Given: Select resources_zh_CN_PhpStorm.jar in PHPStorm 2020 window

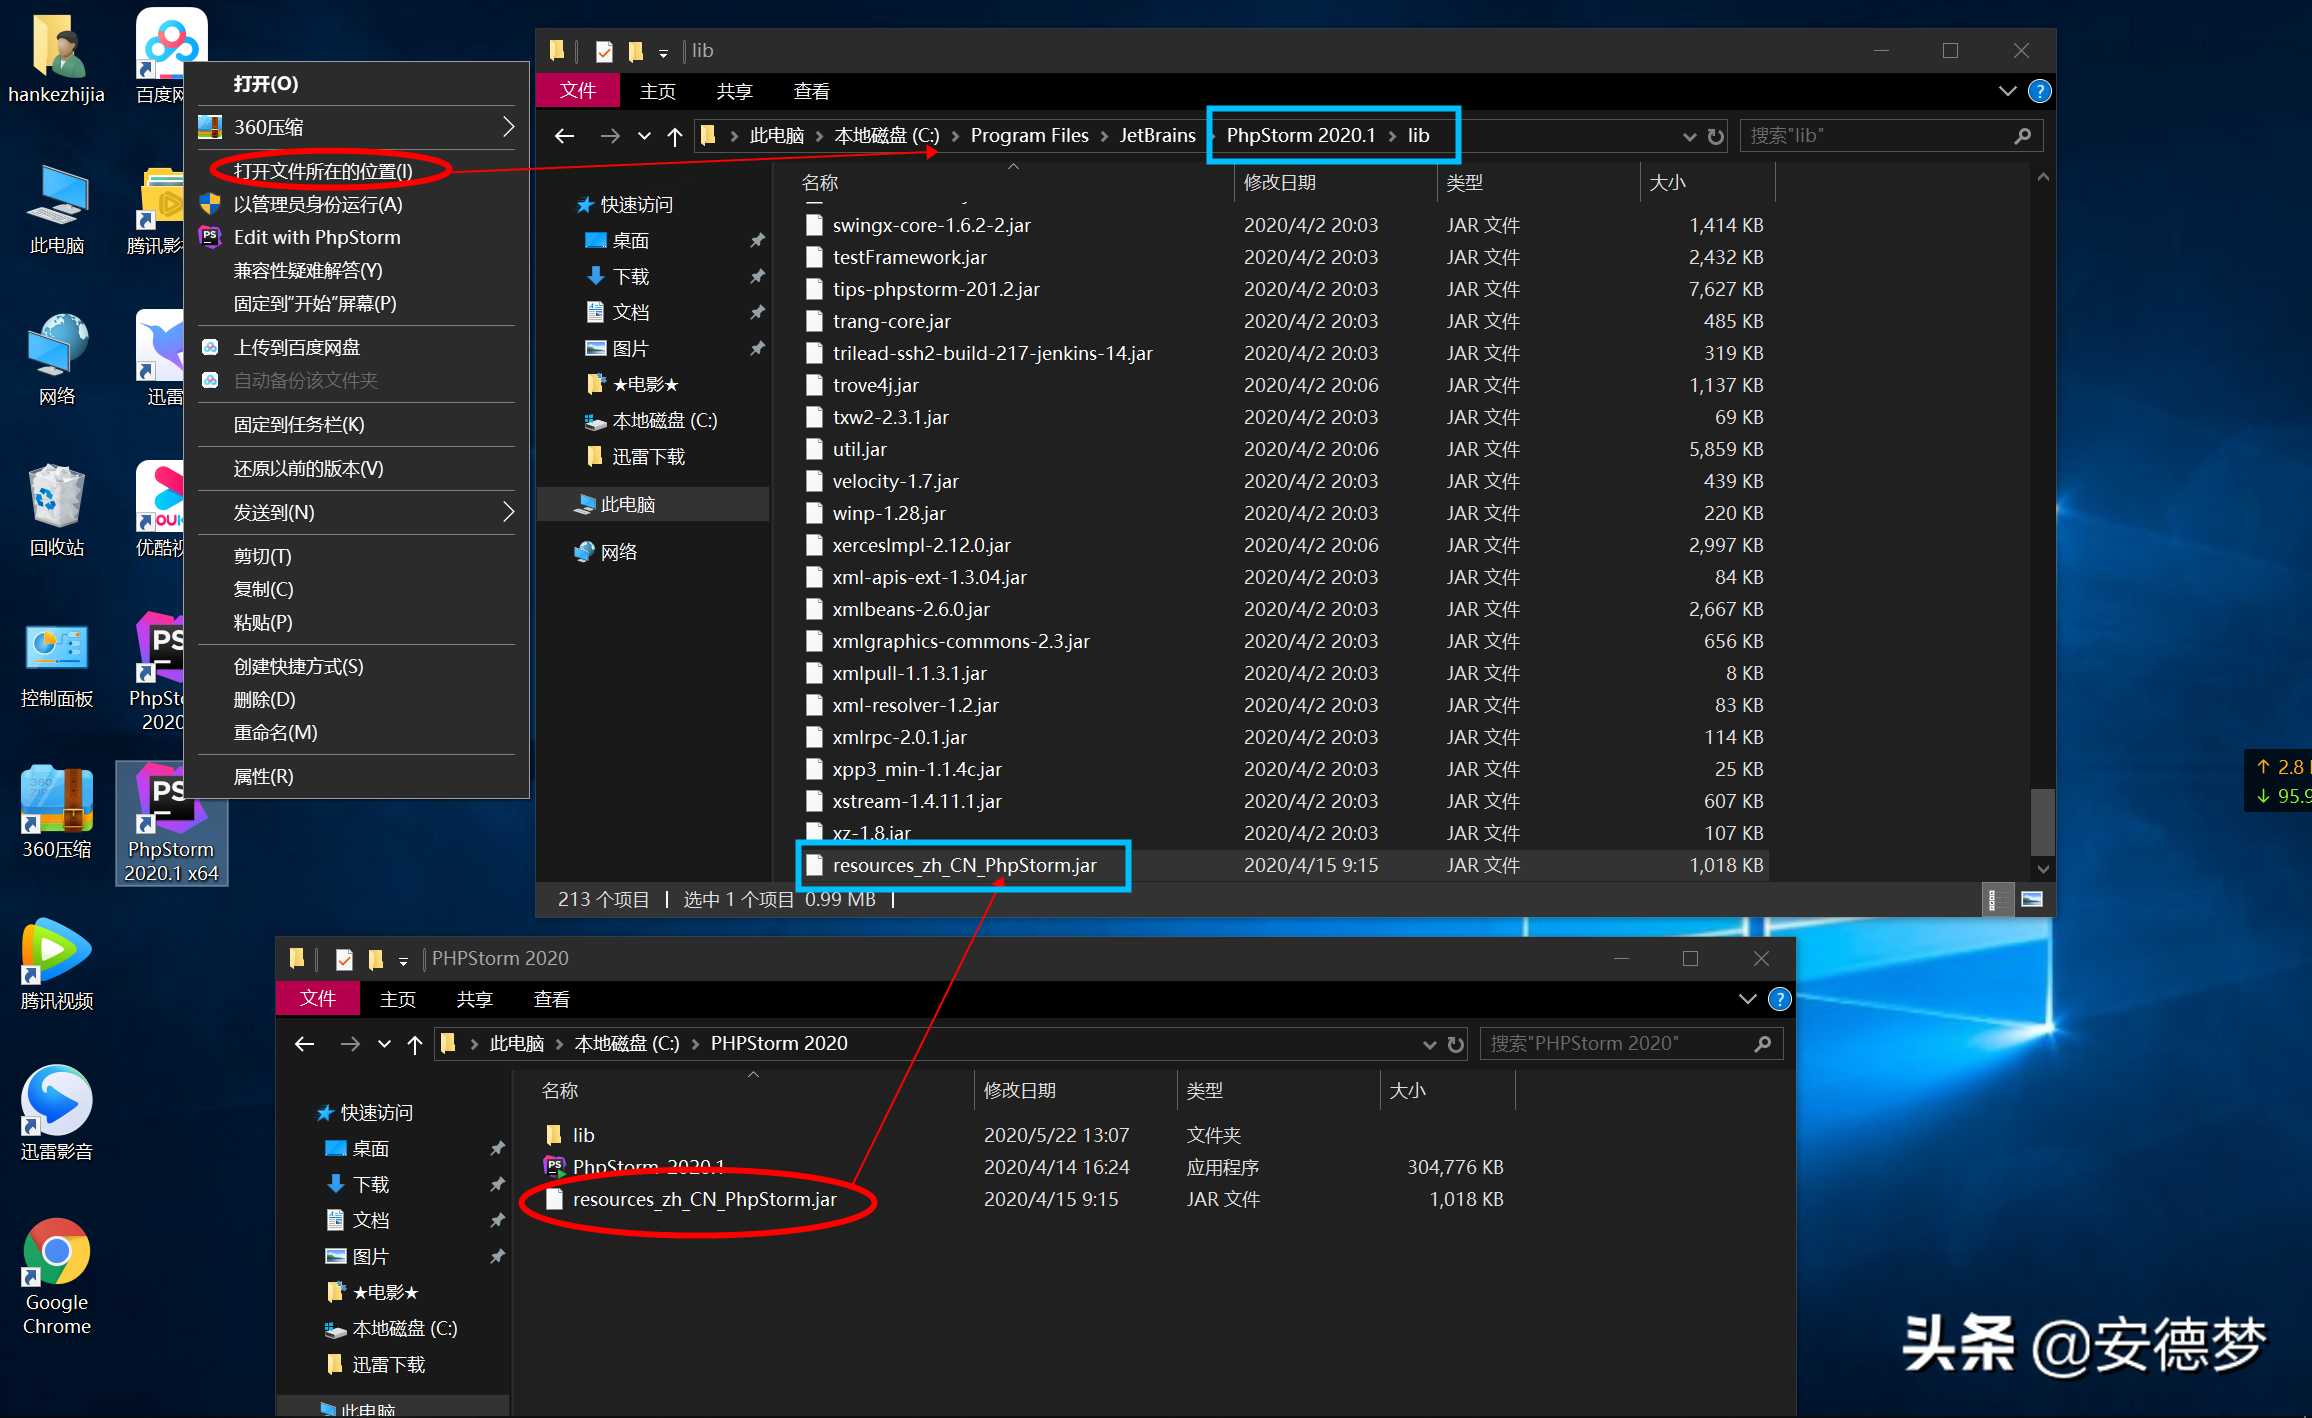Looking at the screenshot, I should [x=1025, y=1199].
